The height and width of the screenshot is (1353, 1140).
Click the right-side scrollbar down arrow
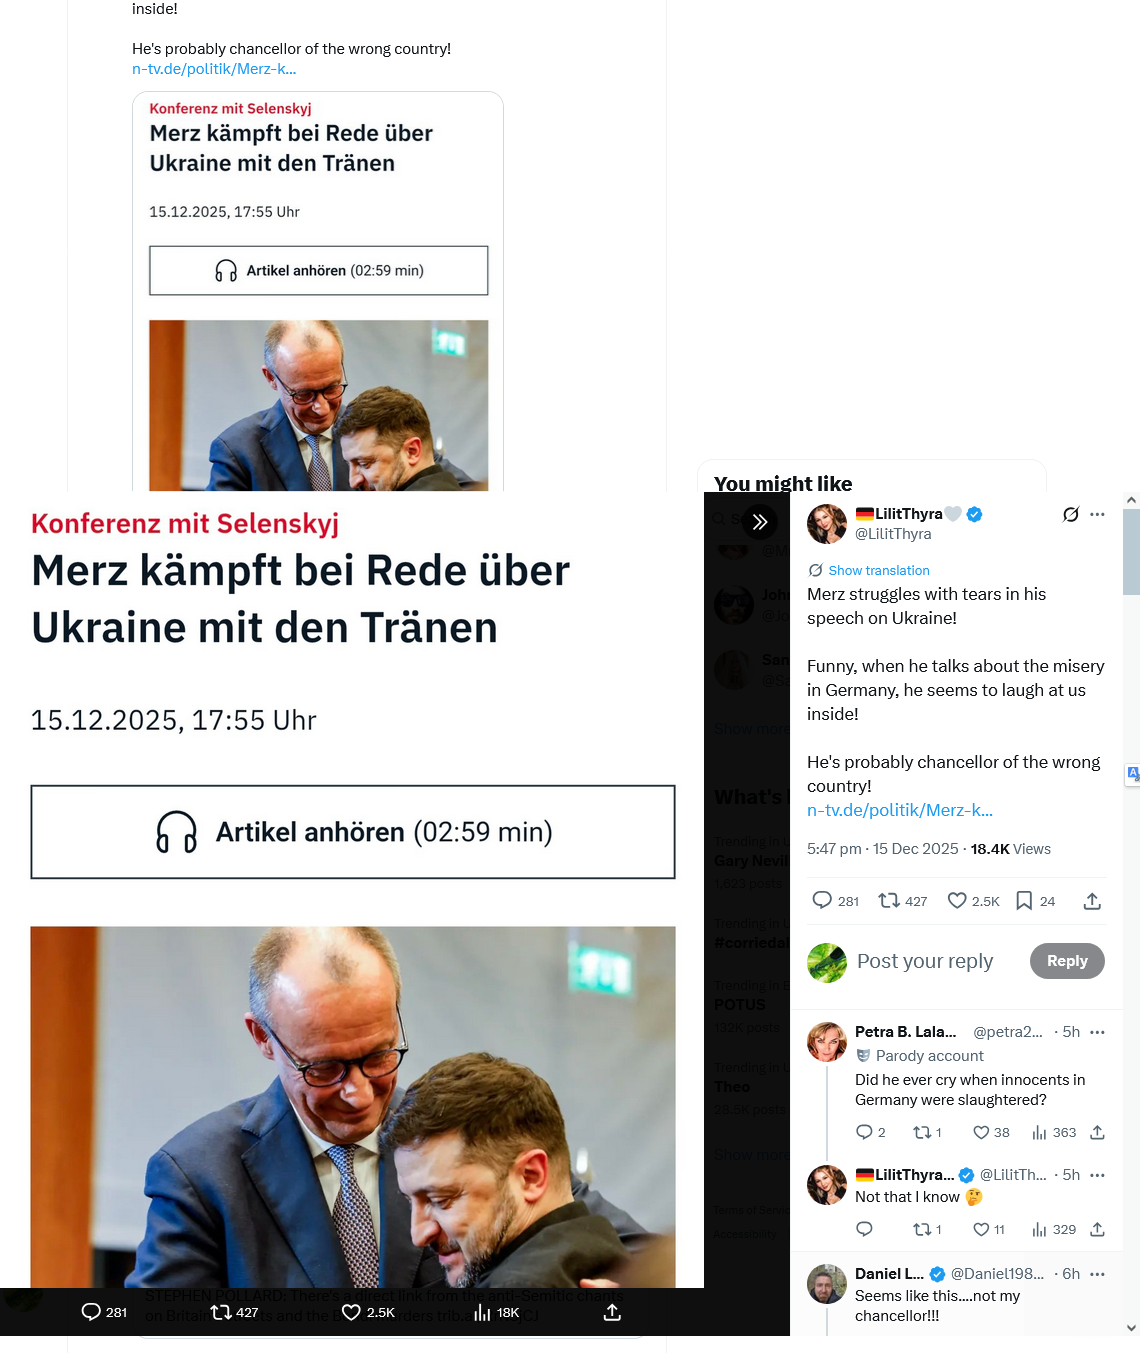point(1131,1328)
